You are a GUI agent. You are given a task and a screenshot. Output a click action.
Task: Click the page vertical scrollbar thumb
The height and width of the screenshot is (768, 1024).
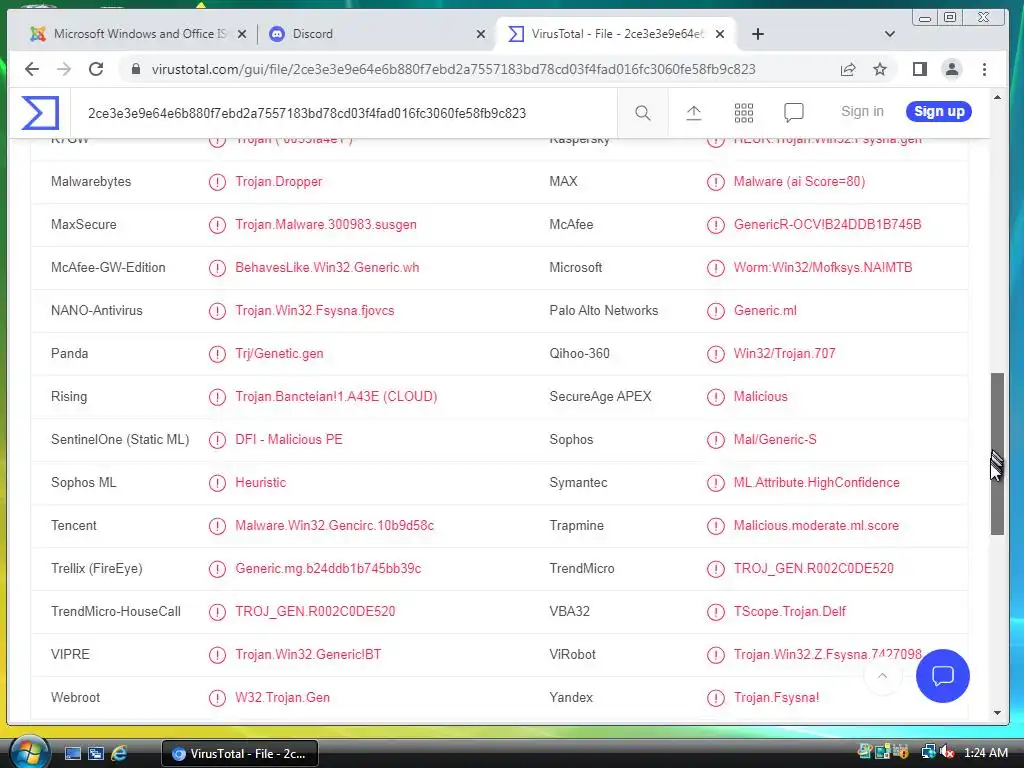[x=997, y=454]
